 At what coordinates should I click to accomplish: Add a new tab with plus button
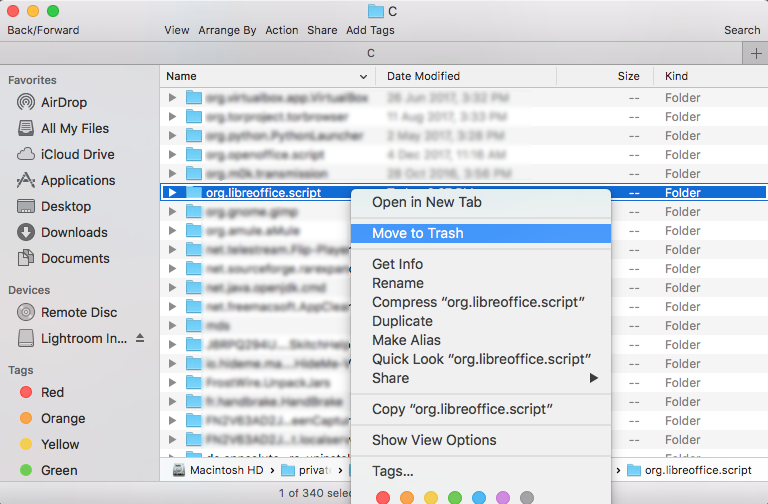pos(756,53)
